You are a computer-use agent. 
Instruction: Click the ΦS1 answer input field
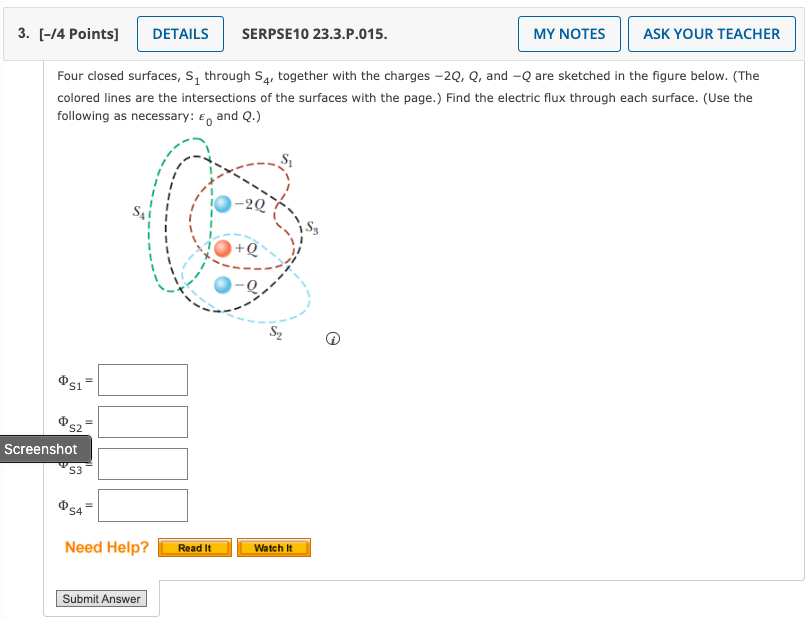pos(142,379)
